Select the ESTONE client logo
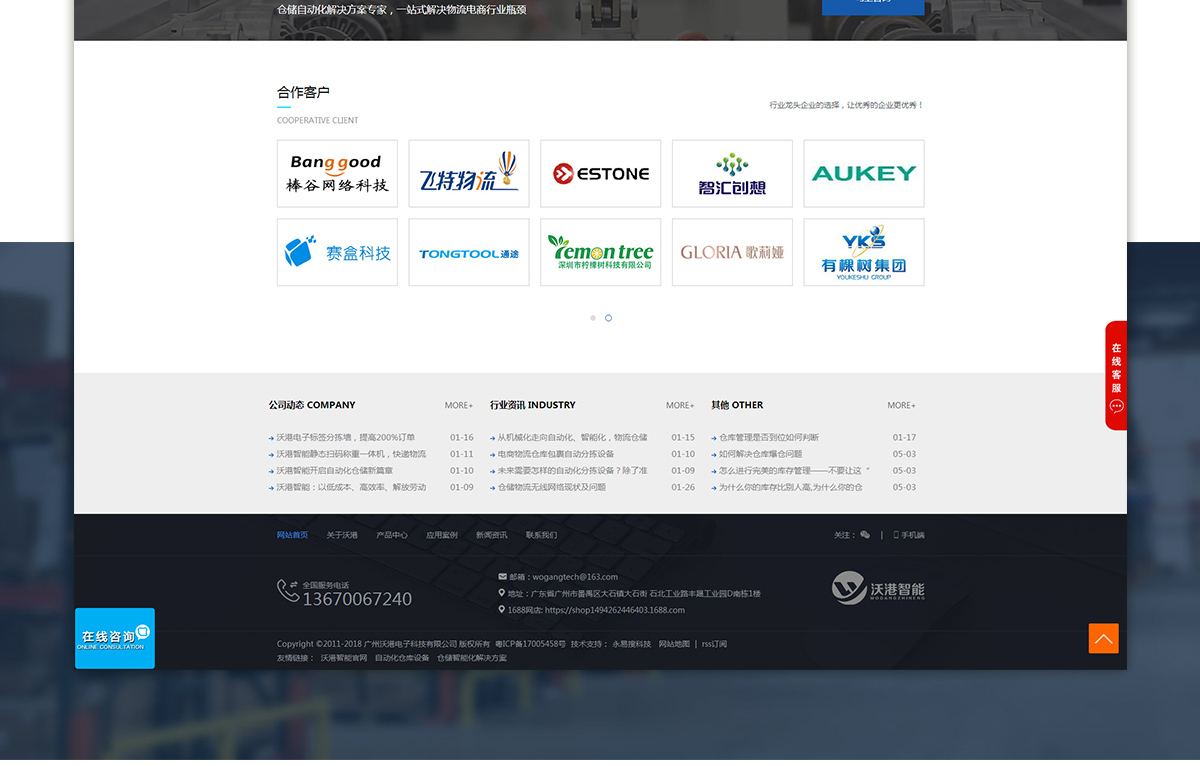The image size is (1200, 766). (601, 174)
